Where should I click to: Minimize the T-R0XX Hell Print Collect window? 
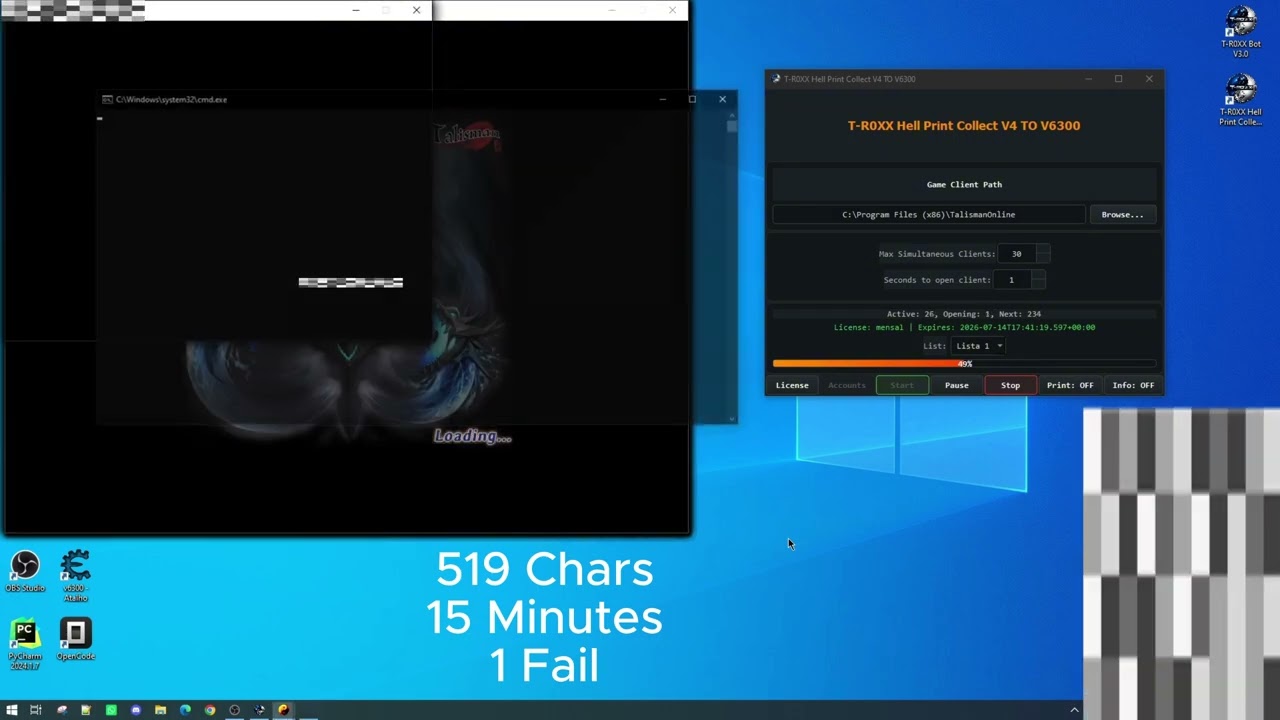point(1088,79)
